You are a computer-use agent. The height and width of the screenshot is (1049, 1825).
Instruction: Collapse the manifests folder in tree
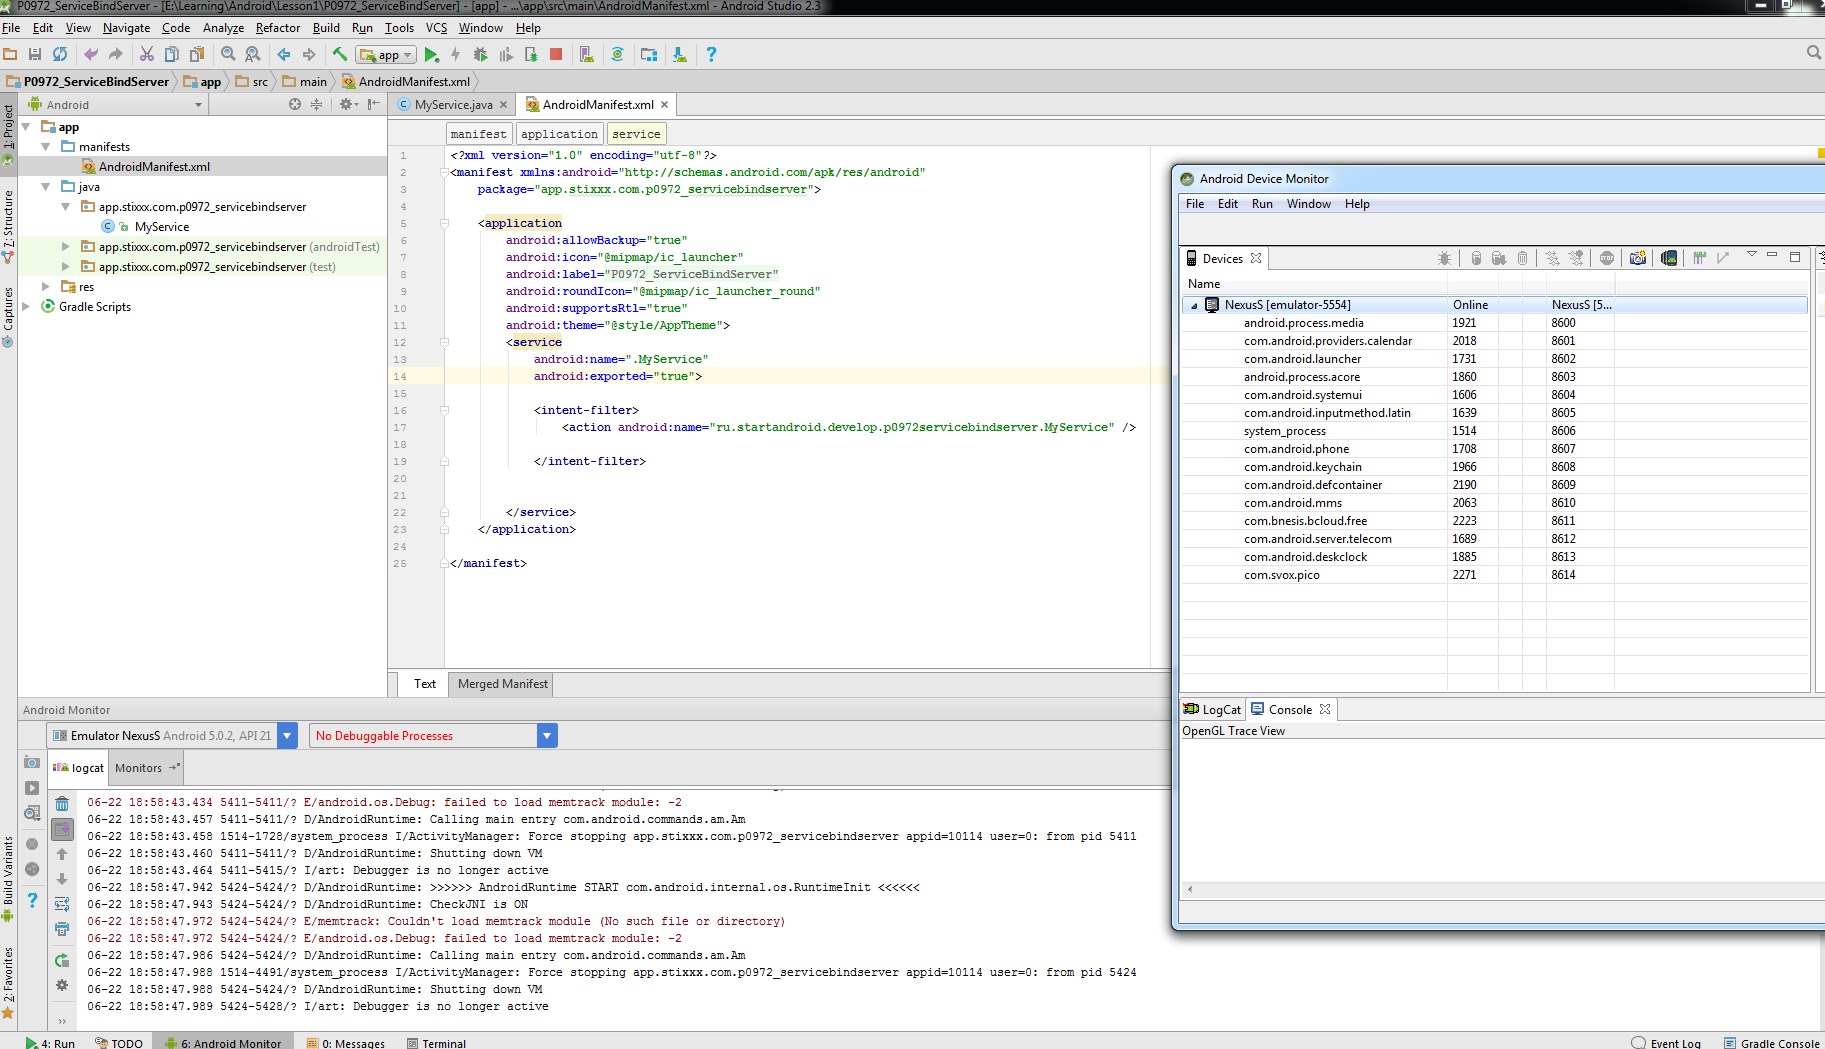46,147
